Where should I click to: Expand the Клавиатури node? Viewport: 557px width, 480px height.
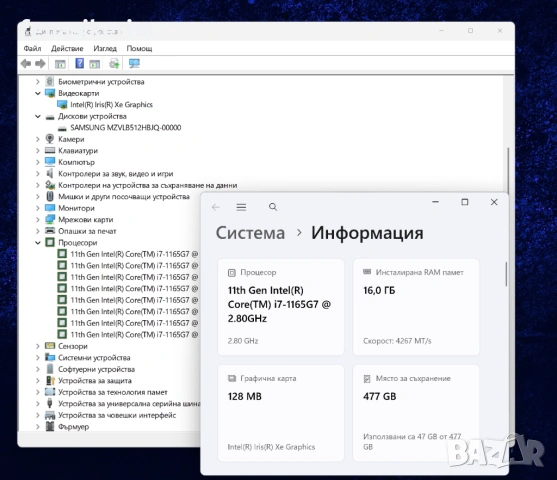(x=38, y=151)
